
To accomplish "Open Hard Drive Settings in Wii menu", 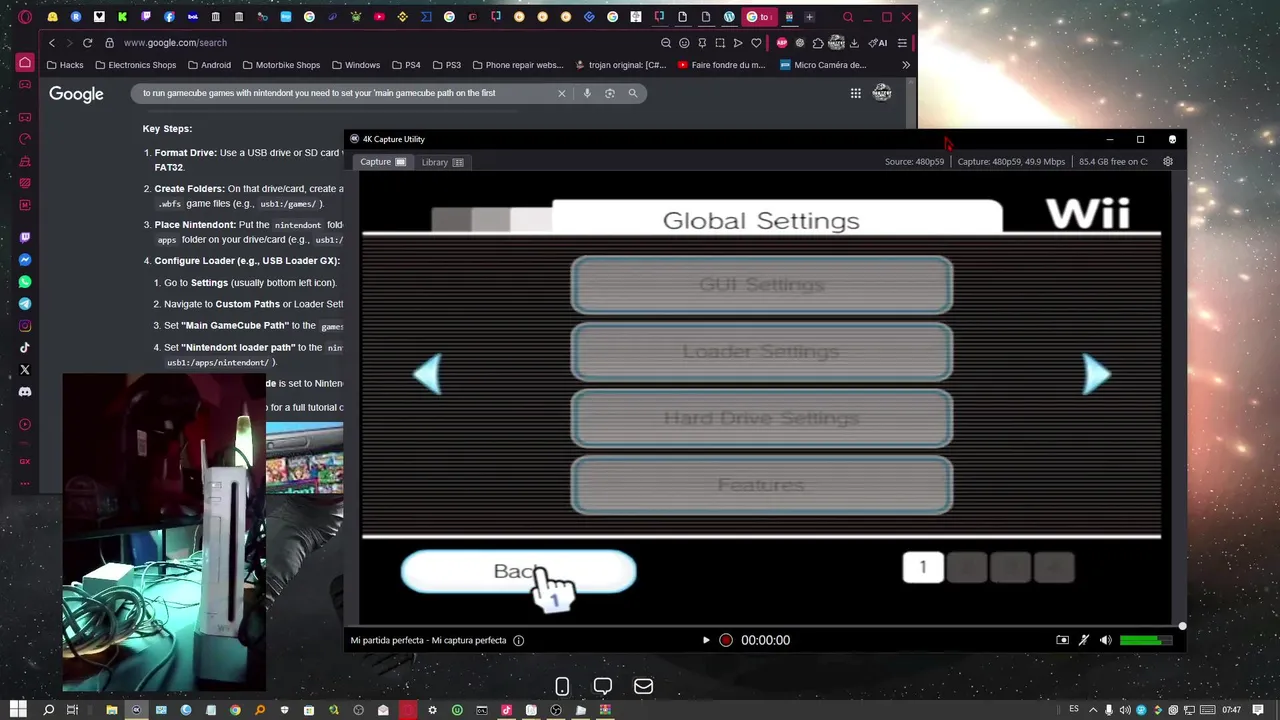I will tap(761, 418).
